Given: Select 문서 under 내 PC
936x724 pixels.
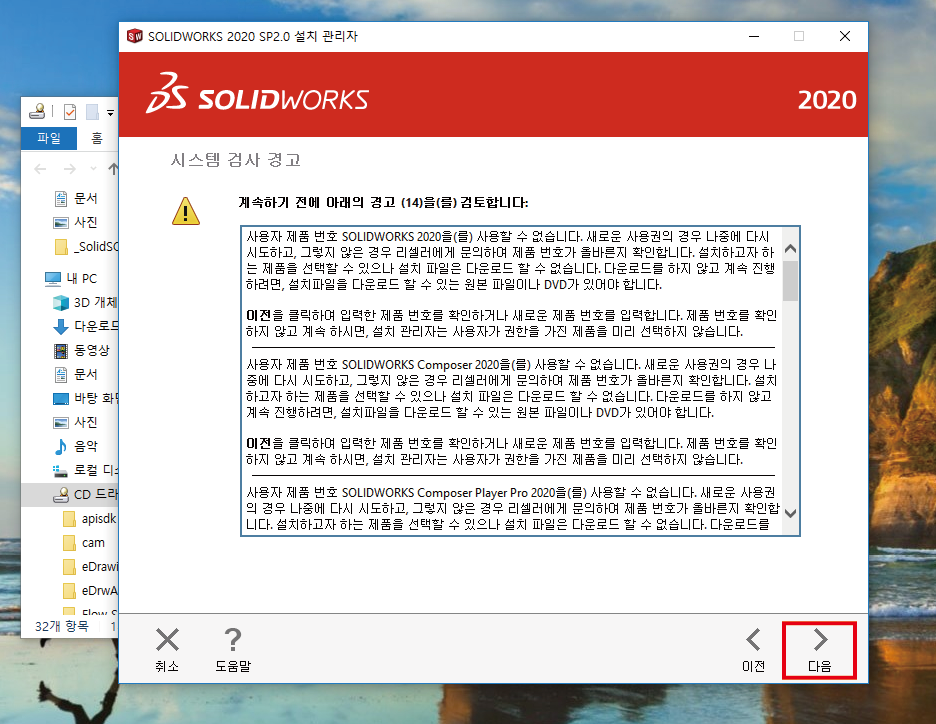Looking at the screenshot, I should click(76, 374).
